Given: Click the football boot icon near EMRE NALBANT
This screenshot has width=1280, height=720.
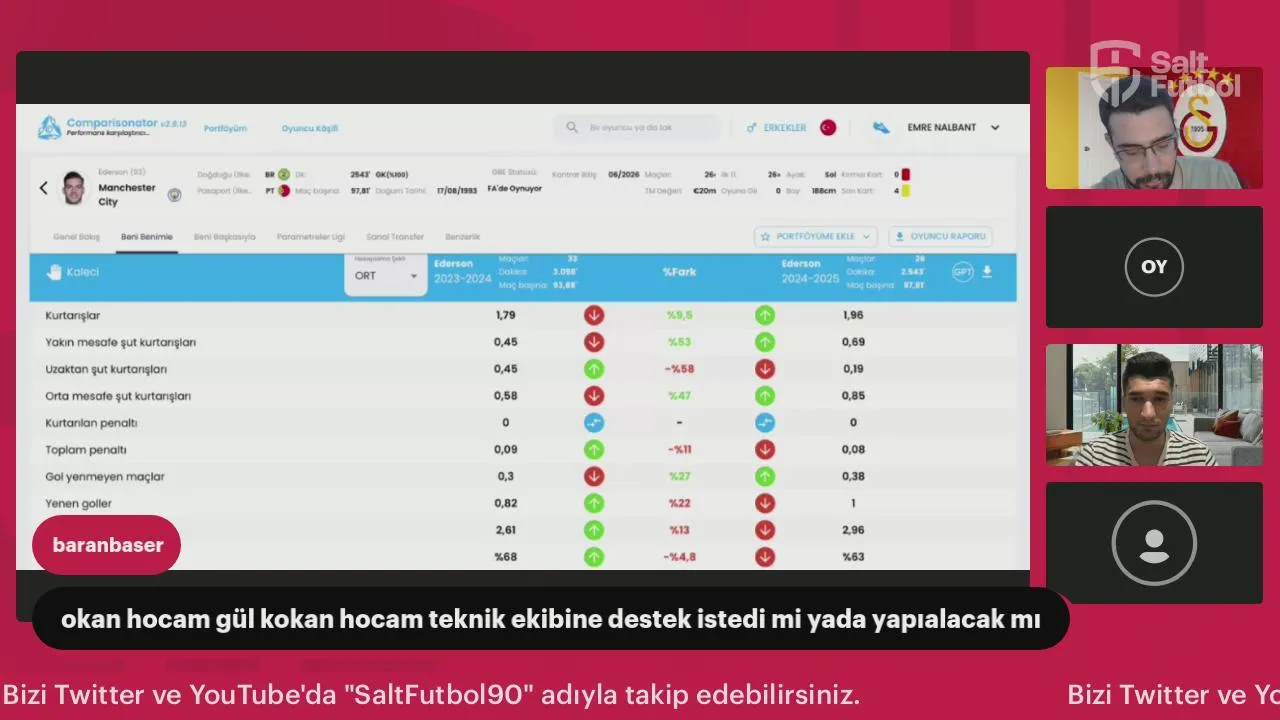Looking at the screenshot, I should pos(881,128).
